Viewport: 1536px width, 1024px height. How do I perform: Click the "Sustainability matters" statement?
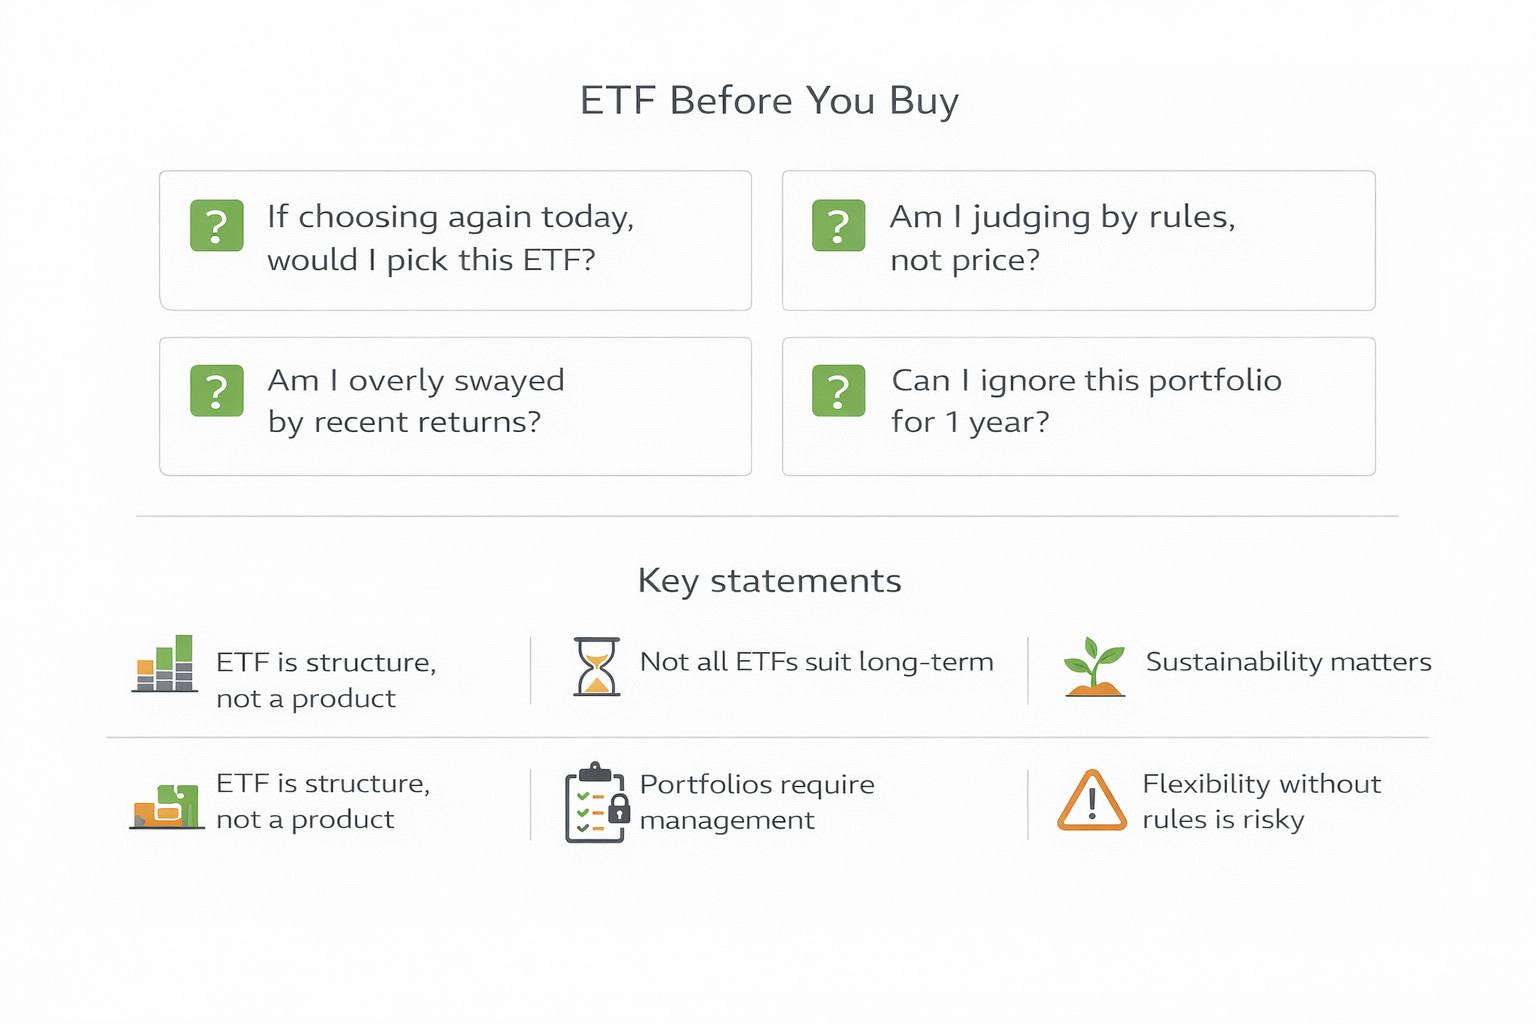click(x=1288, y=662)
